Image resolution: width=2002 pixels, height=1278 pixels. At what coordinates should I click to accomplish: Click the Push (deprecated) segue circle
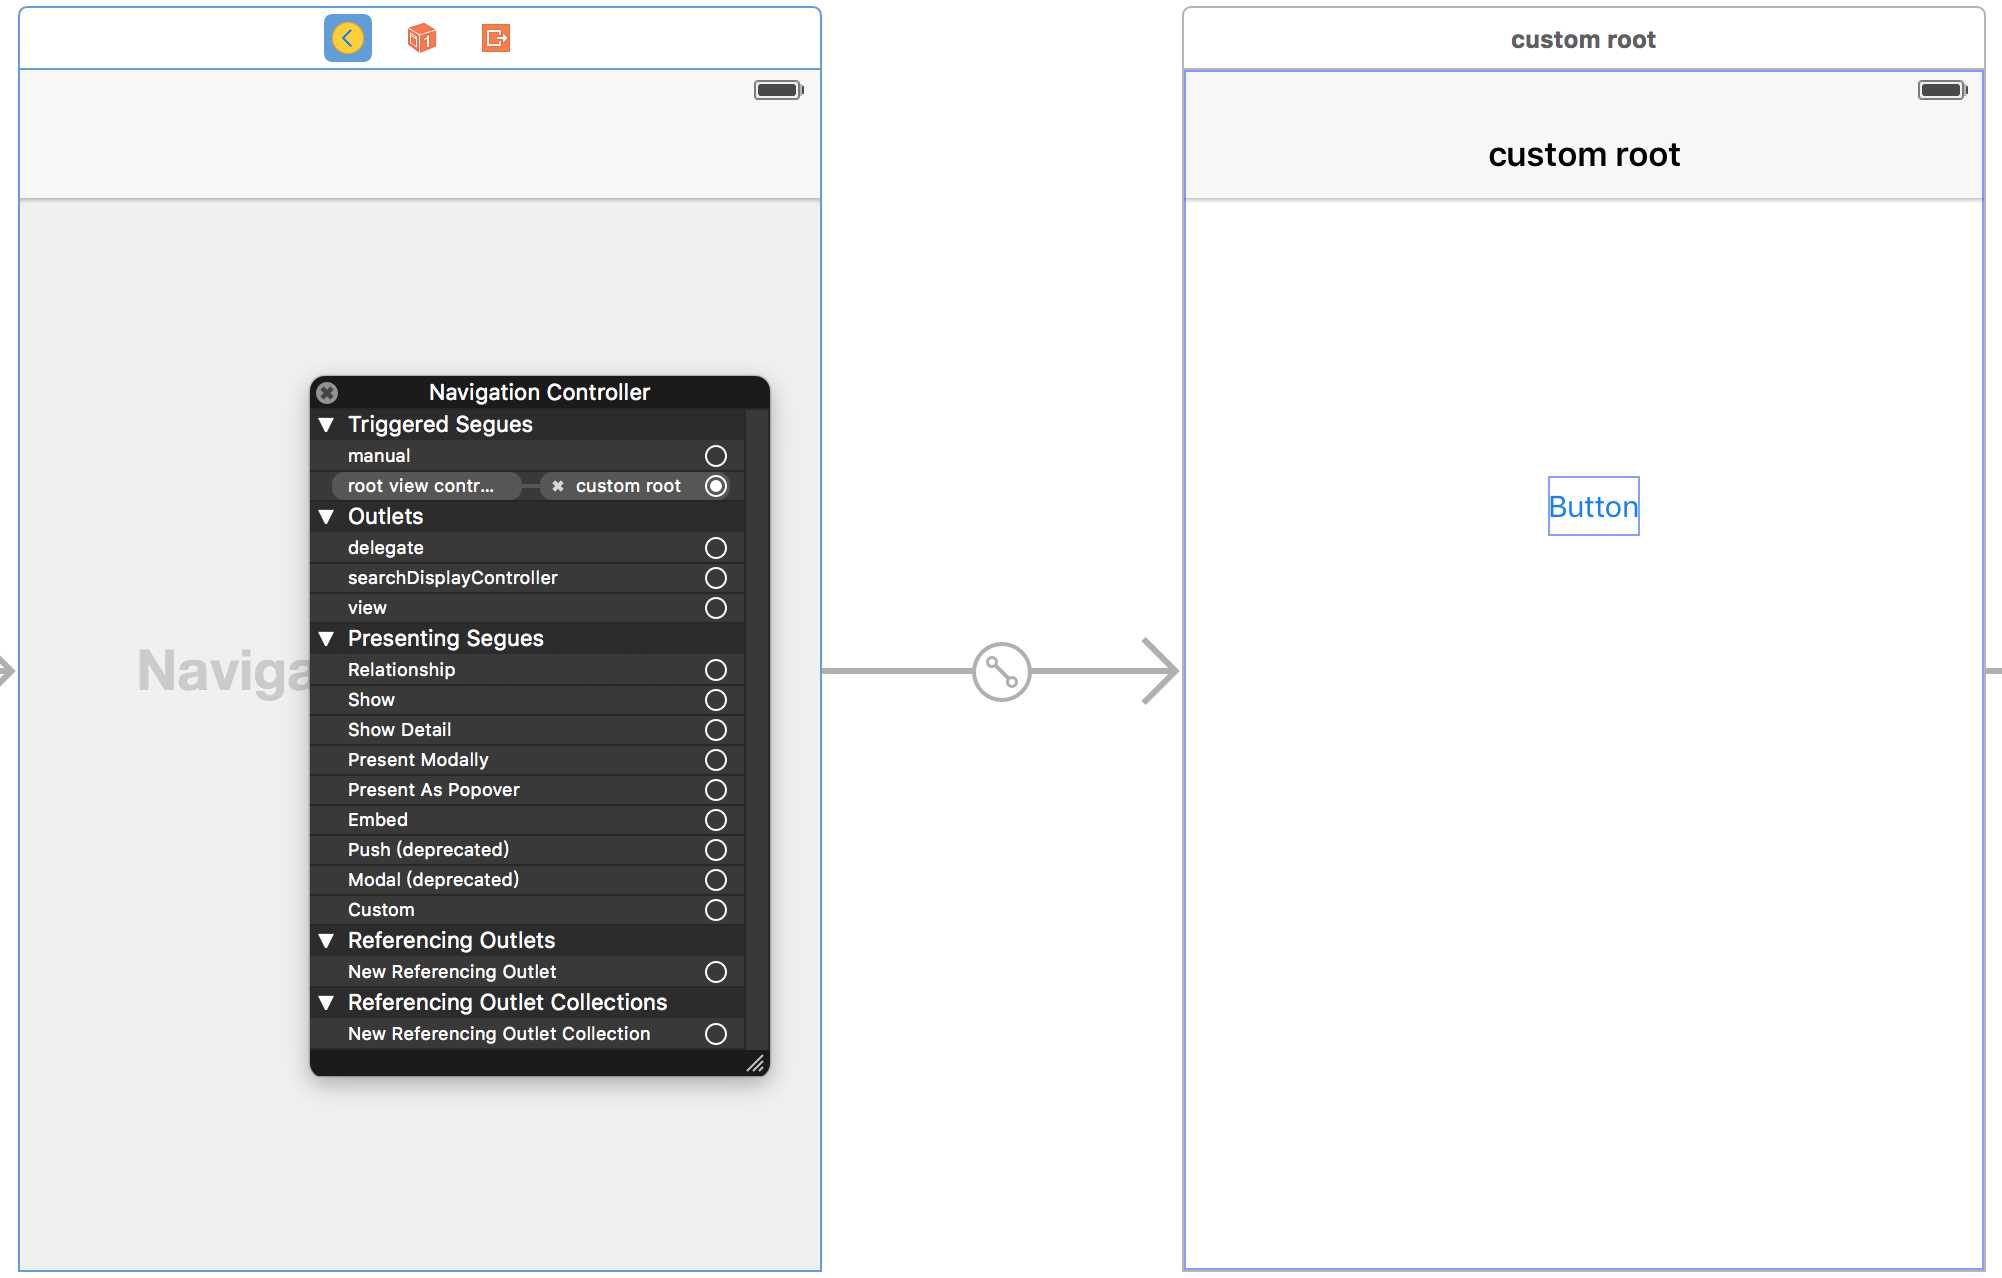(716, 850)
